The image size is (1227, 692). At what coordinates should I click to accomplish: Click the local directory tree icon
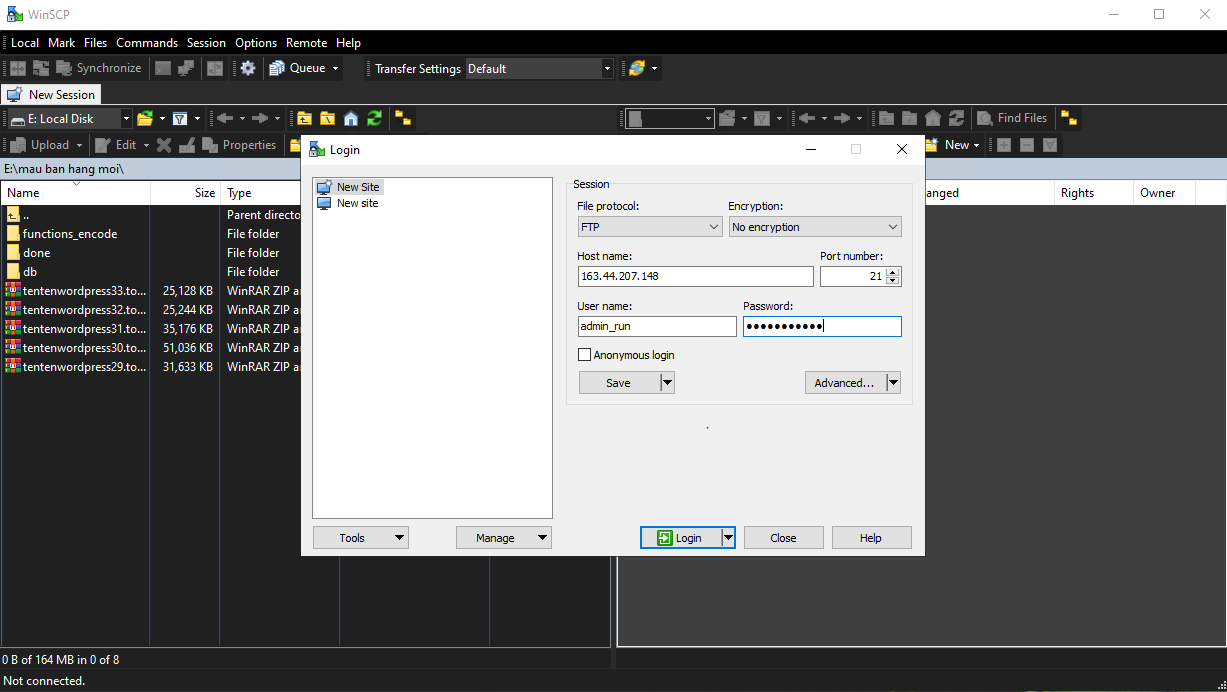point(403,118)
